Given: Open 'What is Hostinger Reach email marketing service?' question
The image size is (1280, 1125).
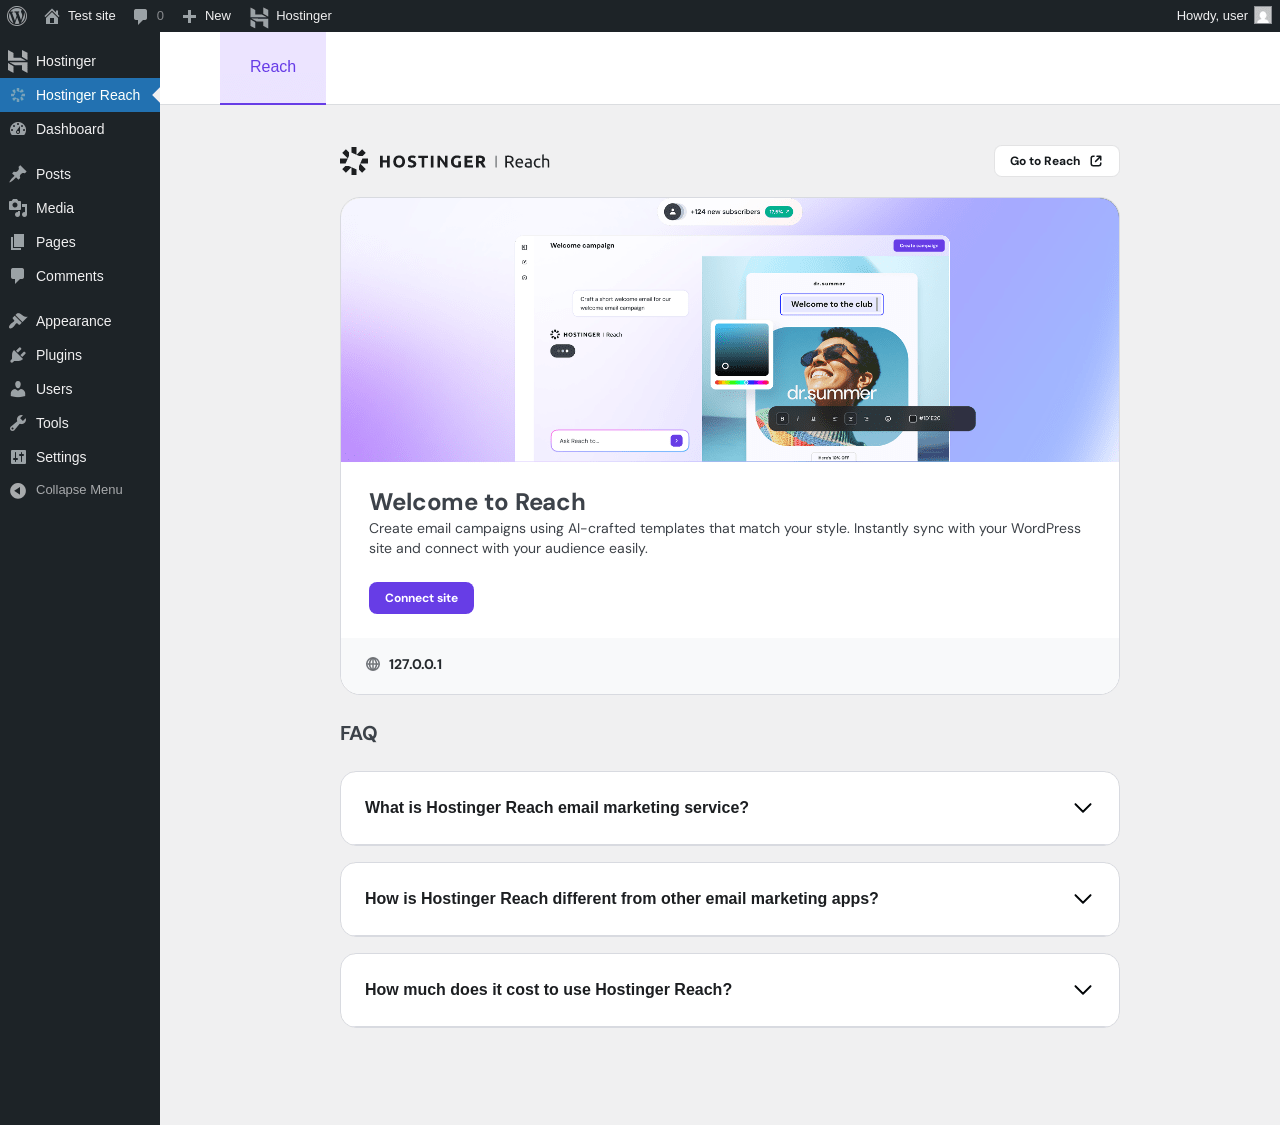Looking at the screenshot, I should [730, 808].
